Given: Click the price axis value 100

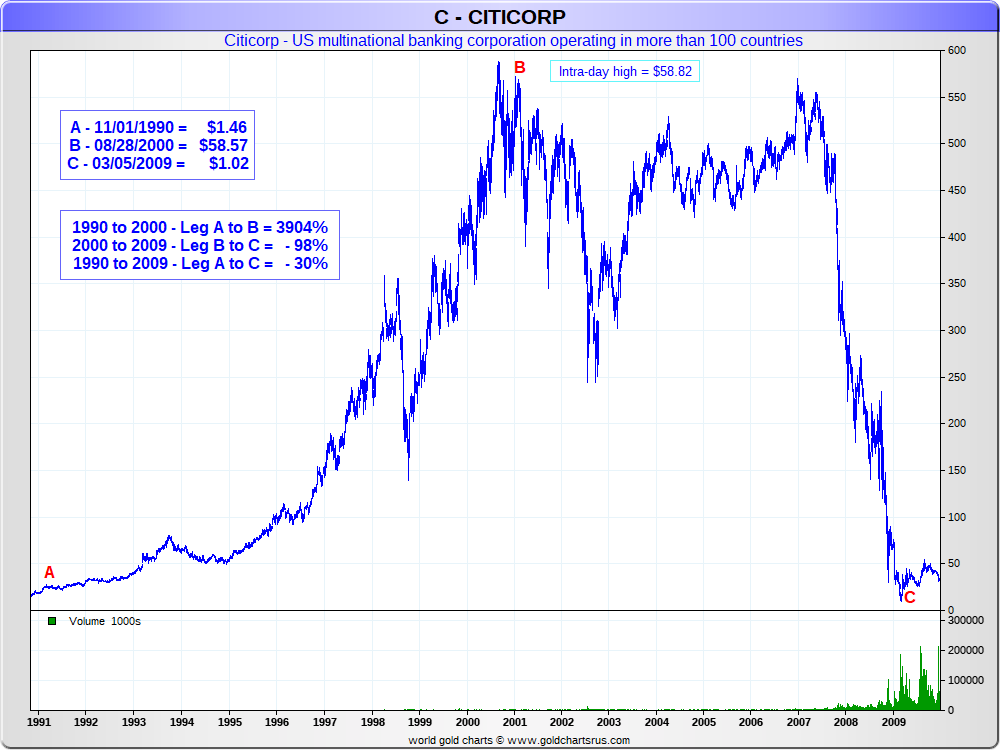Looking at the screenshot, I should [x=957, y=517].
